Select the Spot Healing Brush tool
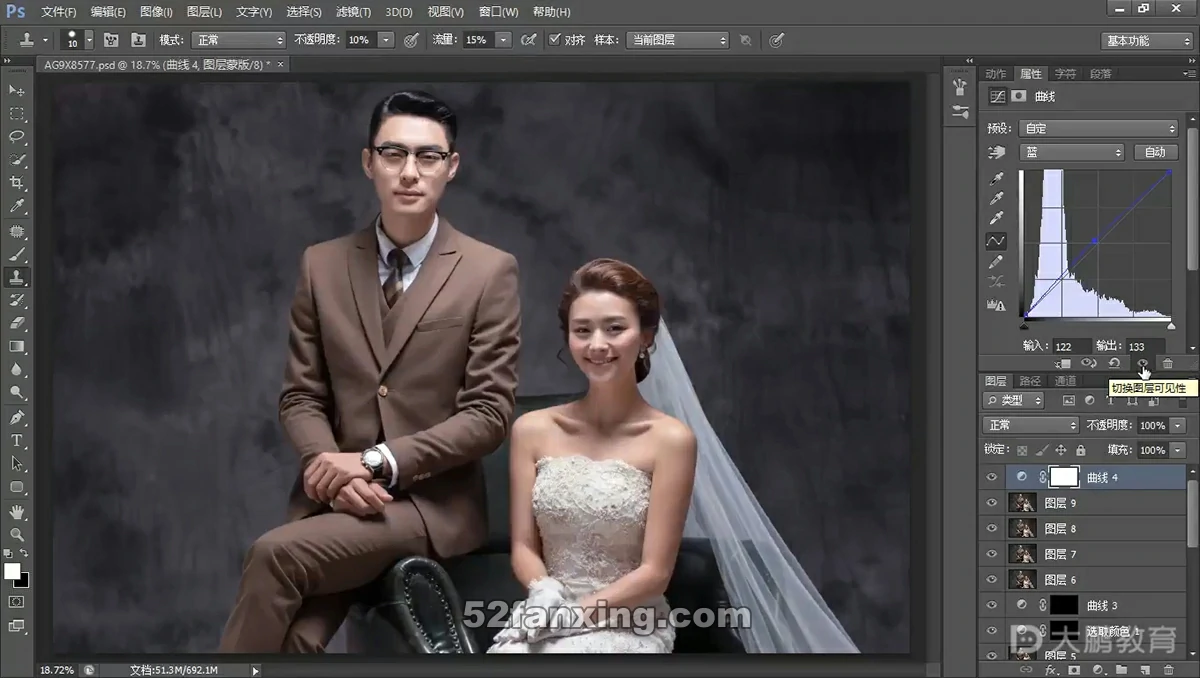Image resolution: width=1200 pixels, height=678 pixels. pos(17,231)
